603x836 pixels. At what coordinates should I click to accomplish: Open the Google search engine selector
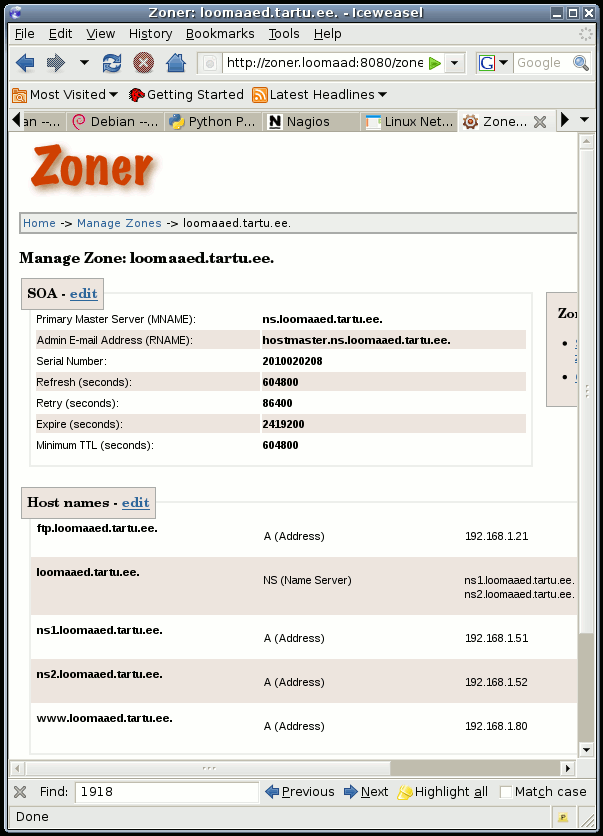click(x=494, y=63)
